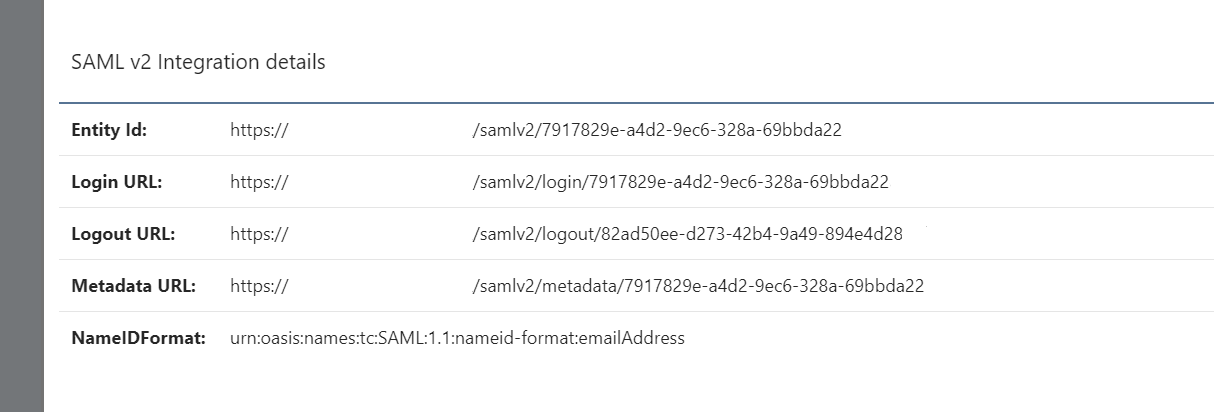Open the /samlv2/metadata path link
The image size is (1222, 412).
[x=697, y=286]
